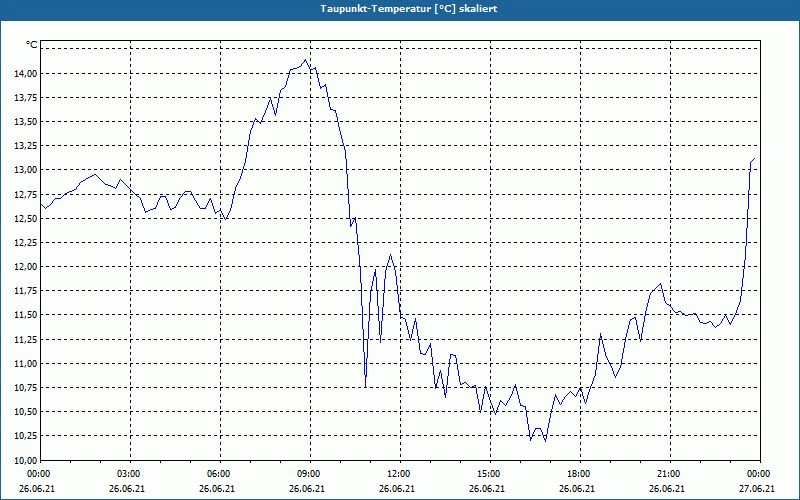This screenshot has width=800, height=500.
Task: Pick the 12,75 y-axis label
Action: (24, 194)
